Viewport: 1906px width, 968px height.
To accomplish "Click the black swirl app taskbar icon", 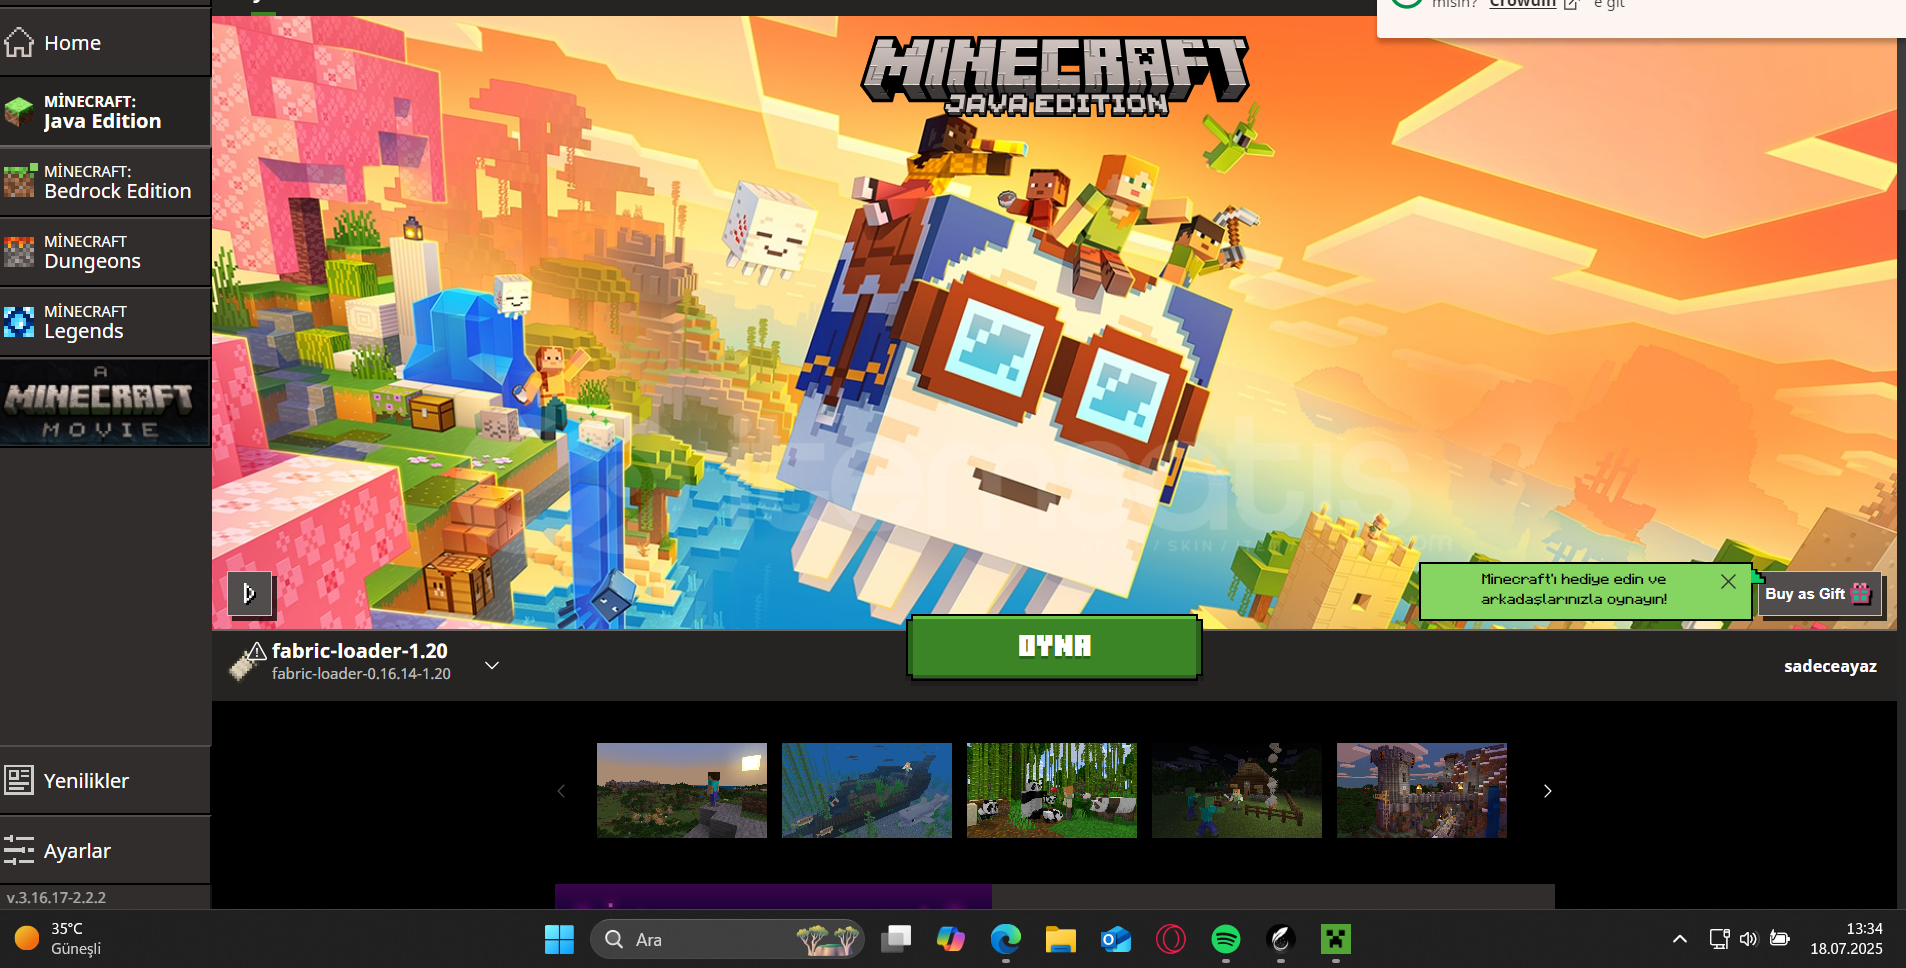I will [1281, 939].
